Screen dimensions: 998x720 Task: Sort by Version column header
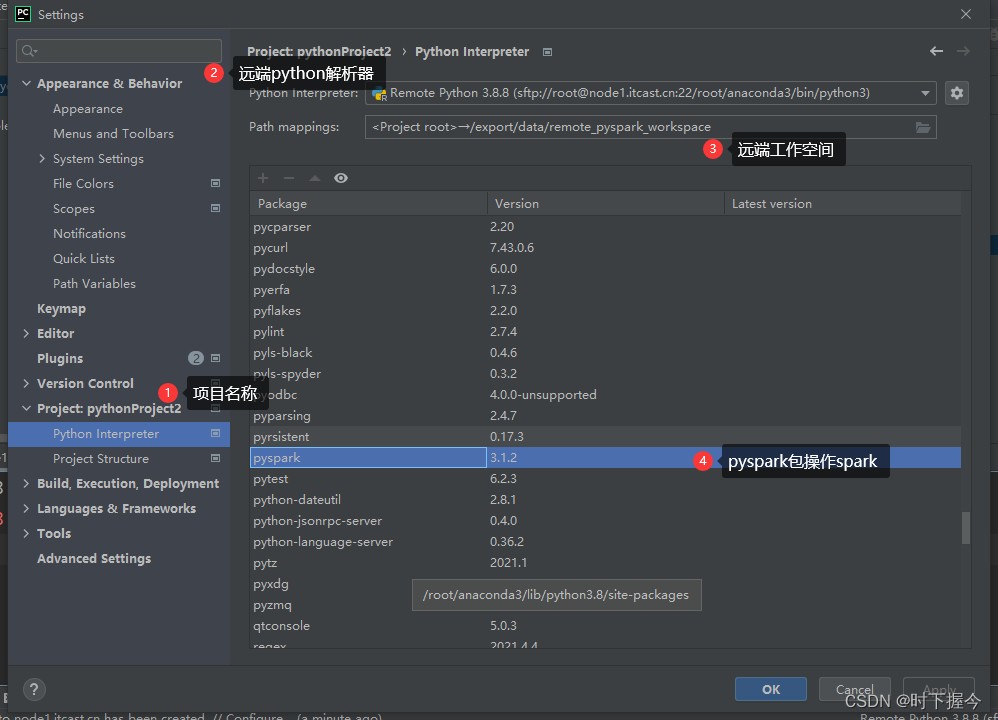pos(605,204)
